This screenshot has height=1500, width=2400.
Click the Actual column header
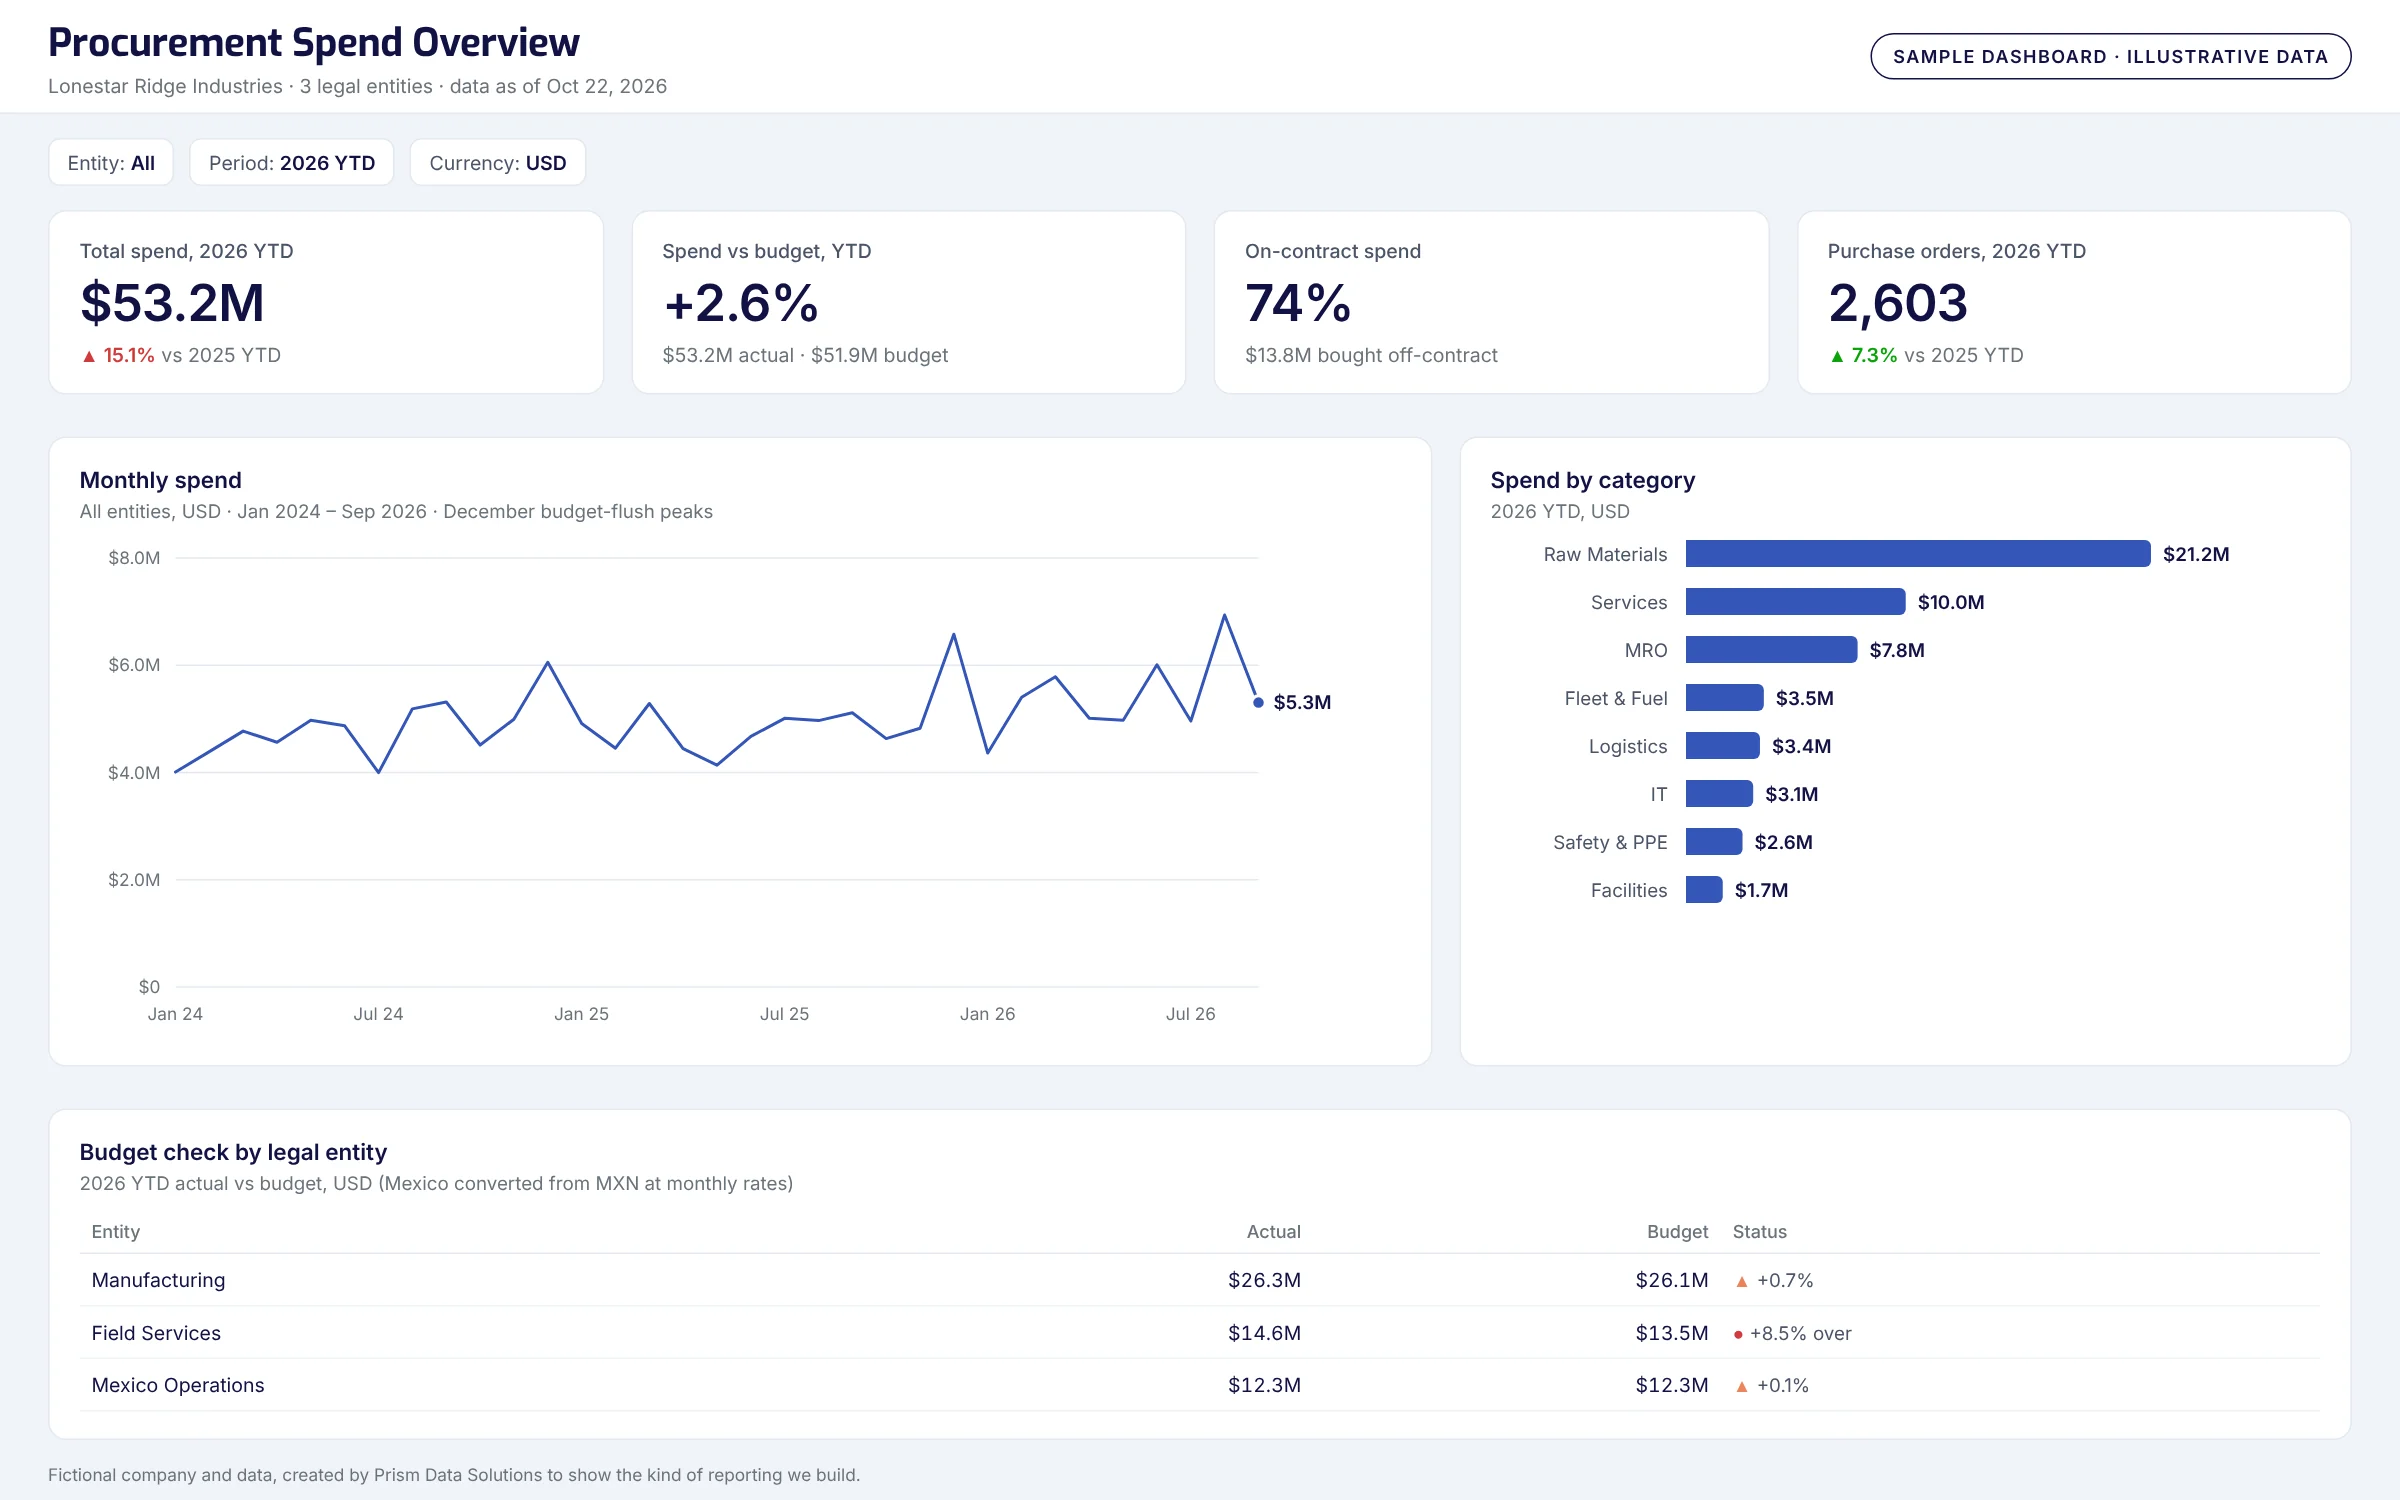[1274, 1232]
